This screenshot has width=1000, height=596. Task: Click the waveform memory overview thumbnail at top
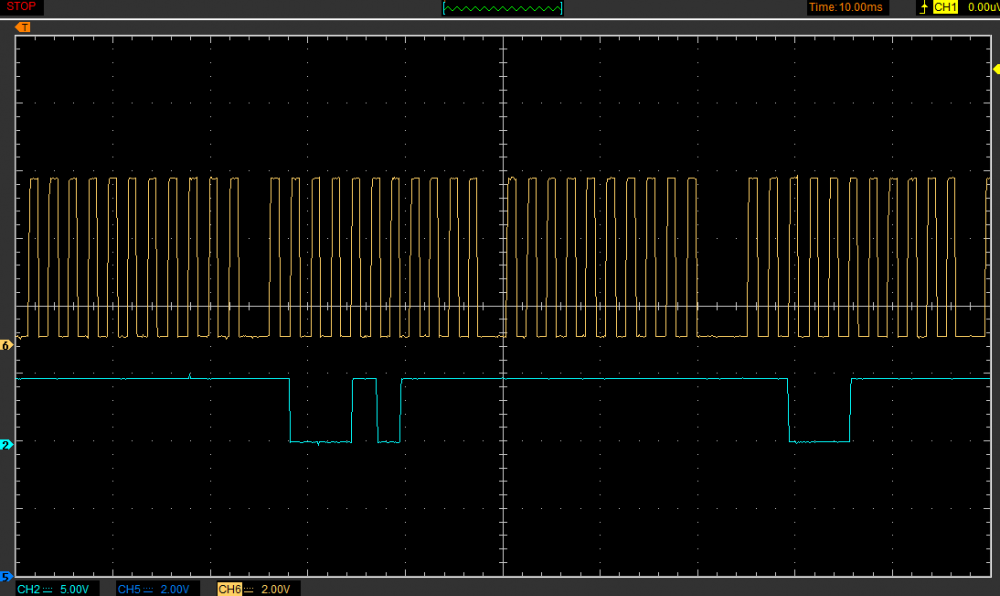pyautogui.click(x=502, y=8)
